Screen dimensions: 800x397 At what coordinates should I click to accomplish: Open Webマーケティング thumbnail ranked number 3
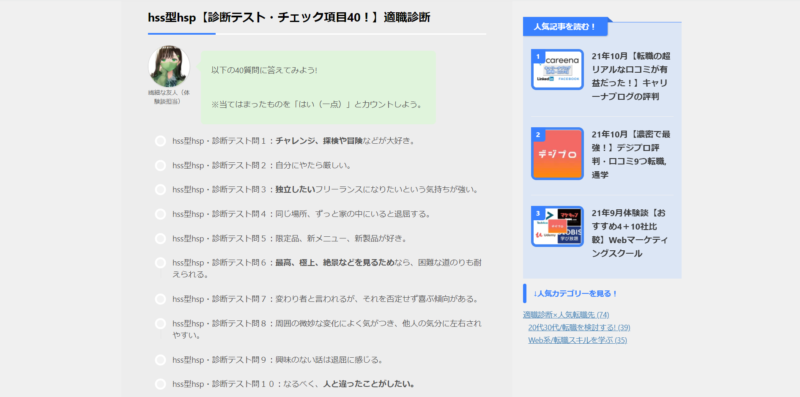(557, 227)
